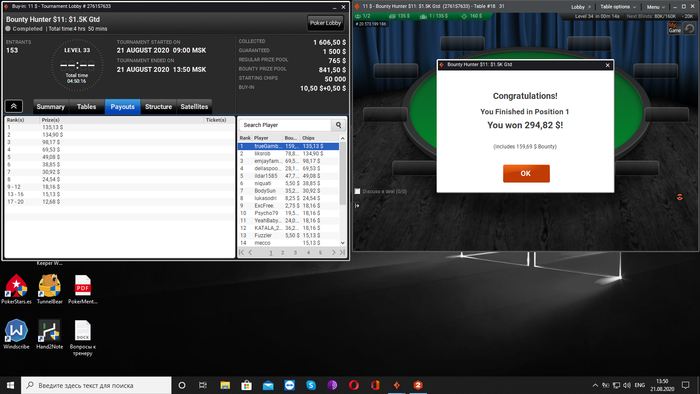This screenshot has width=700, height=394.
Task: Click the Lobby link on table window
Action: tap(580, 7)
